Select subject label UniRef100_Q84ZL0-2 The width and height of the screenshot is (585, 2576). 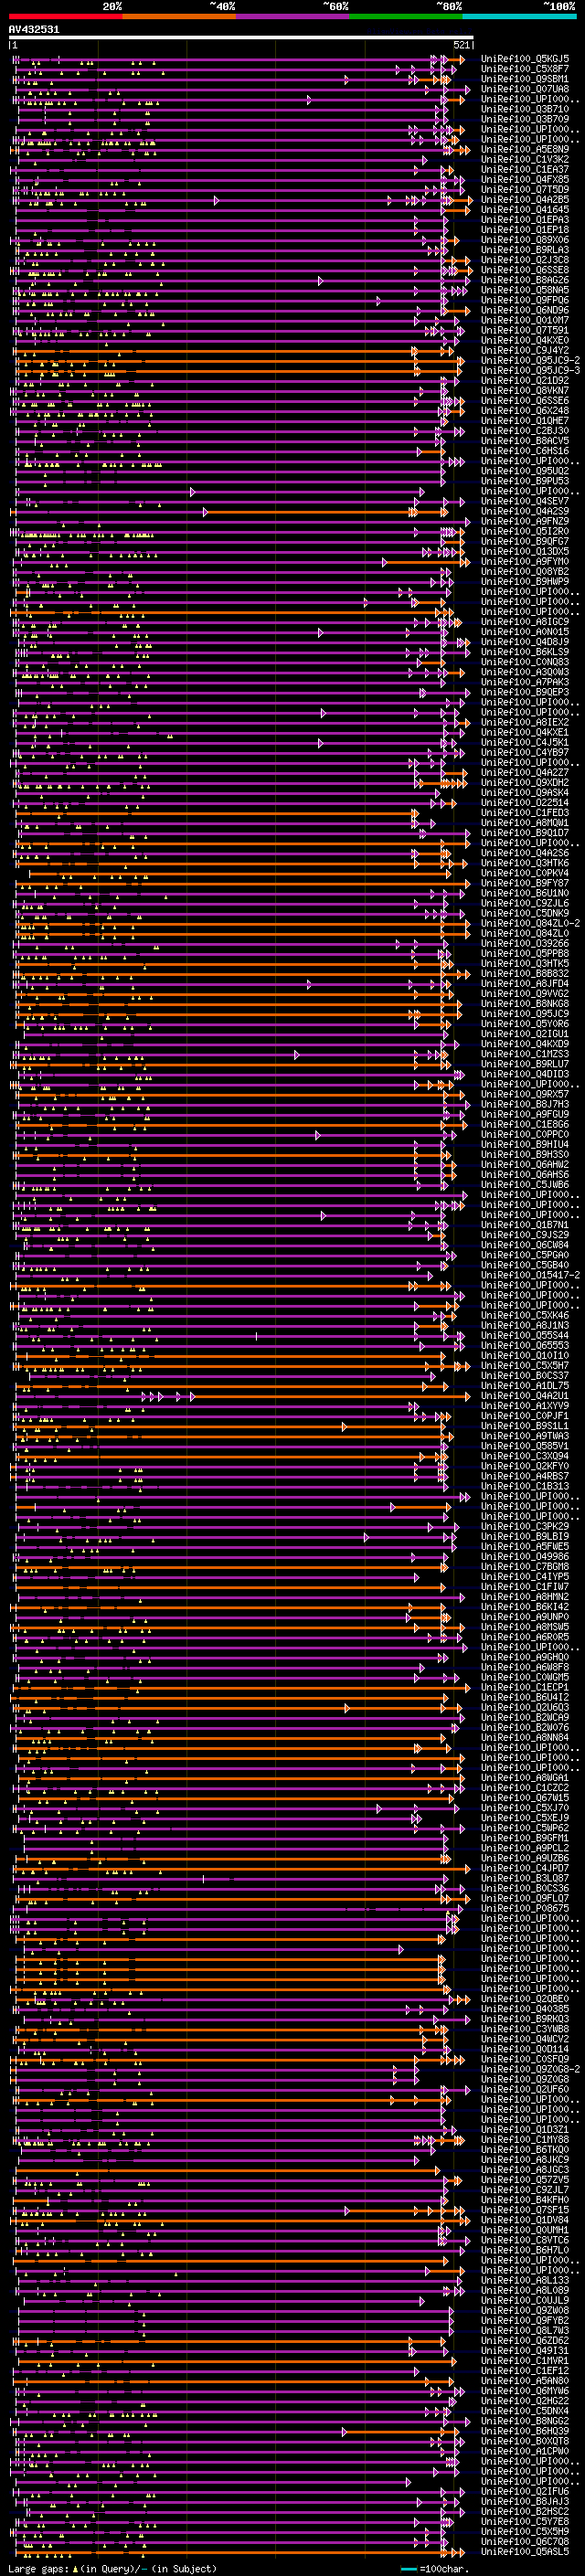pos(531,923)
